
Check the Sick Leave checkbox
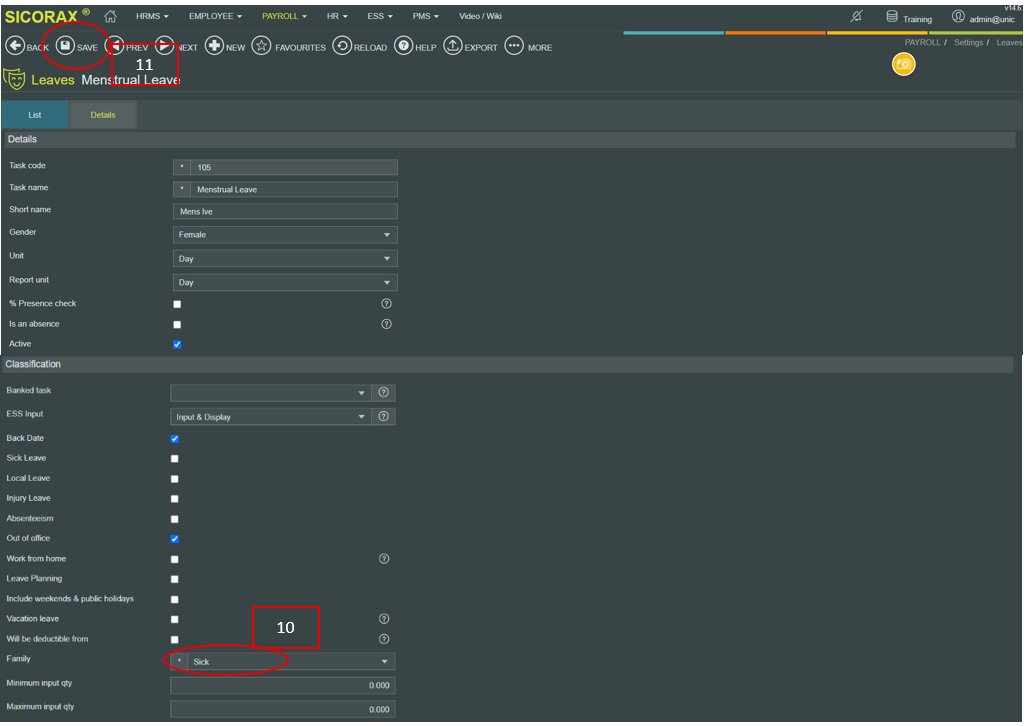pyautogui.click(x=174, y=459)
